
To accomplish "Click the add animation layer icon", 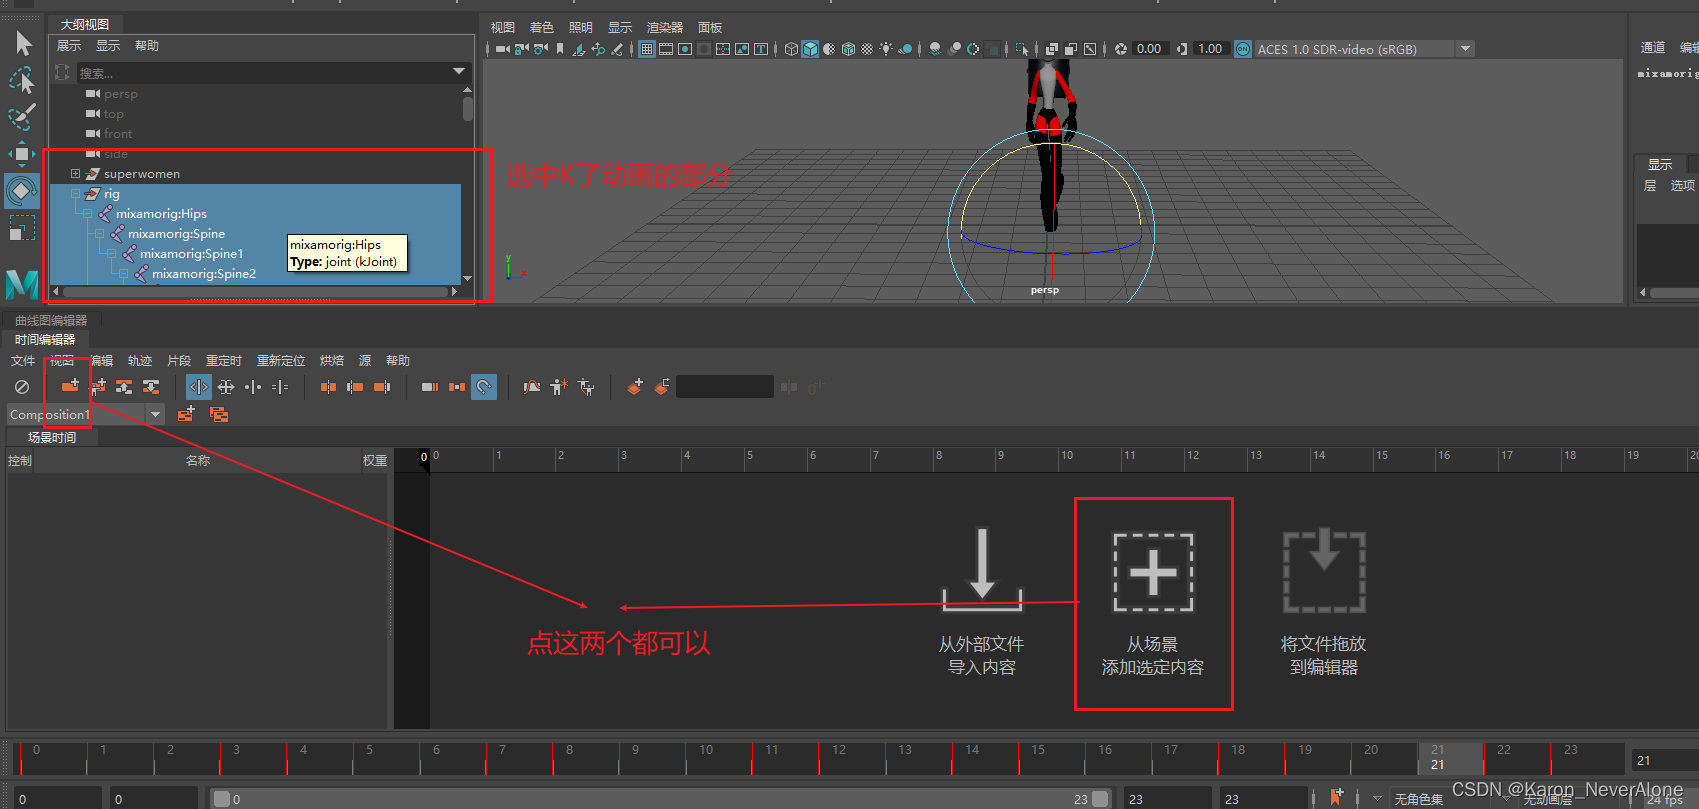I will point(634,387).
